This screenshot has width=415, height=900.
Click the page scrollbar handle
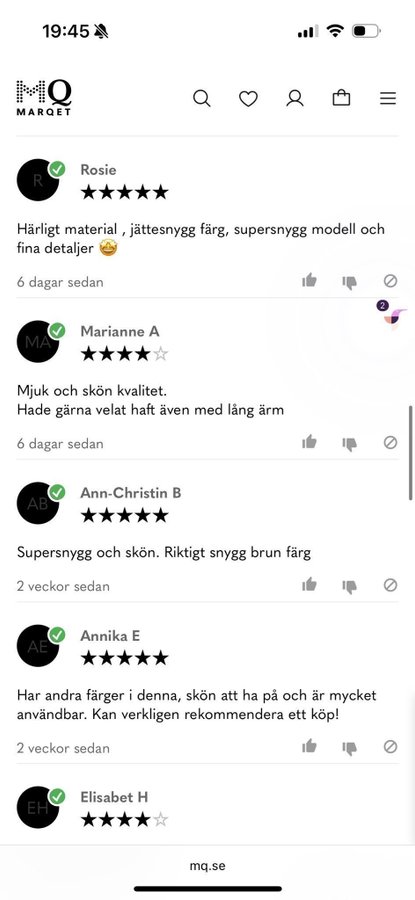(411, 453)
